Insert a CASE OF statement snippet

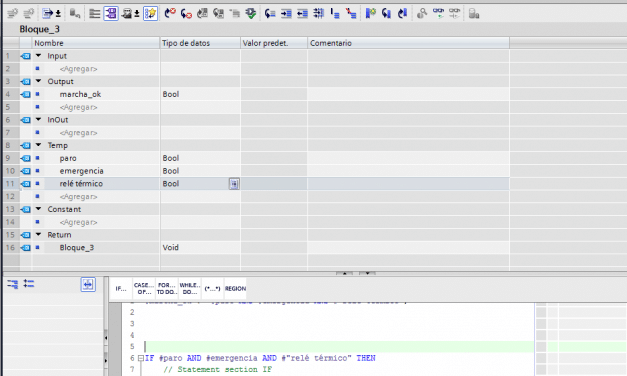[x=144, y=288]
